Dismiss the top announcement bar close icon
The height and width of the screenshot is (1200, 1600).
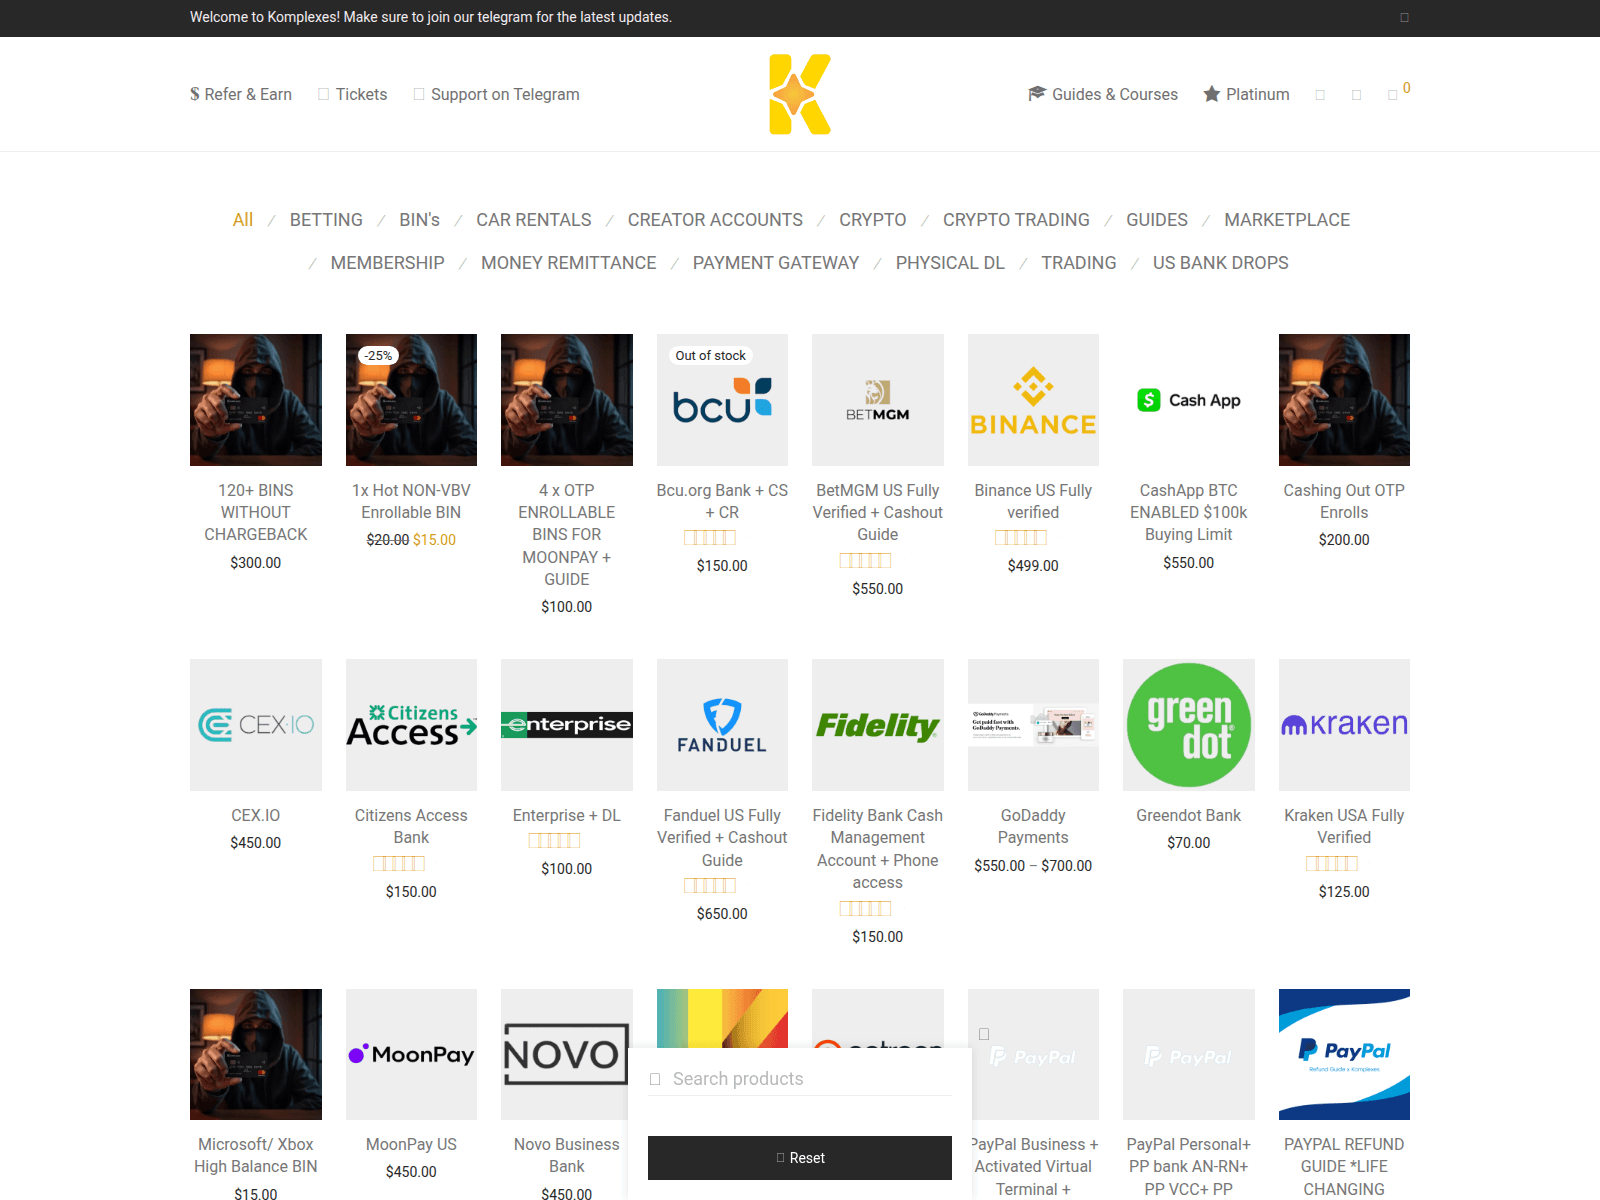coord(1404,17)
